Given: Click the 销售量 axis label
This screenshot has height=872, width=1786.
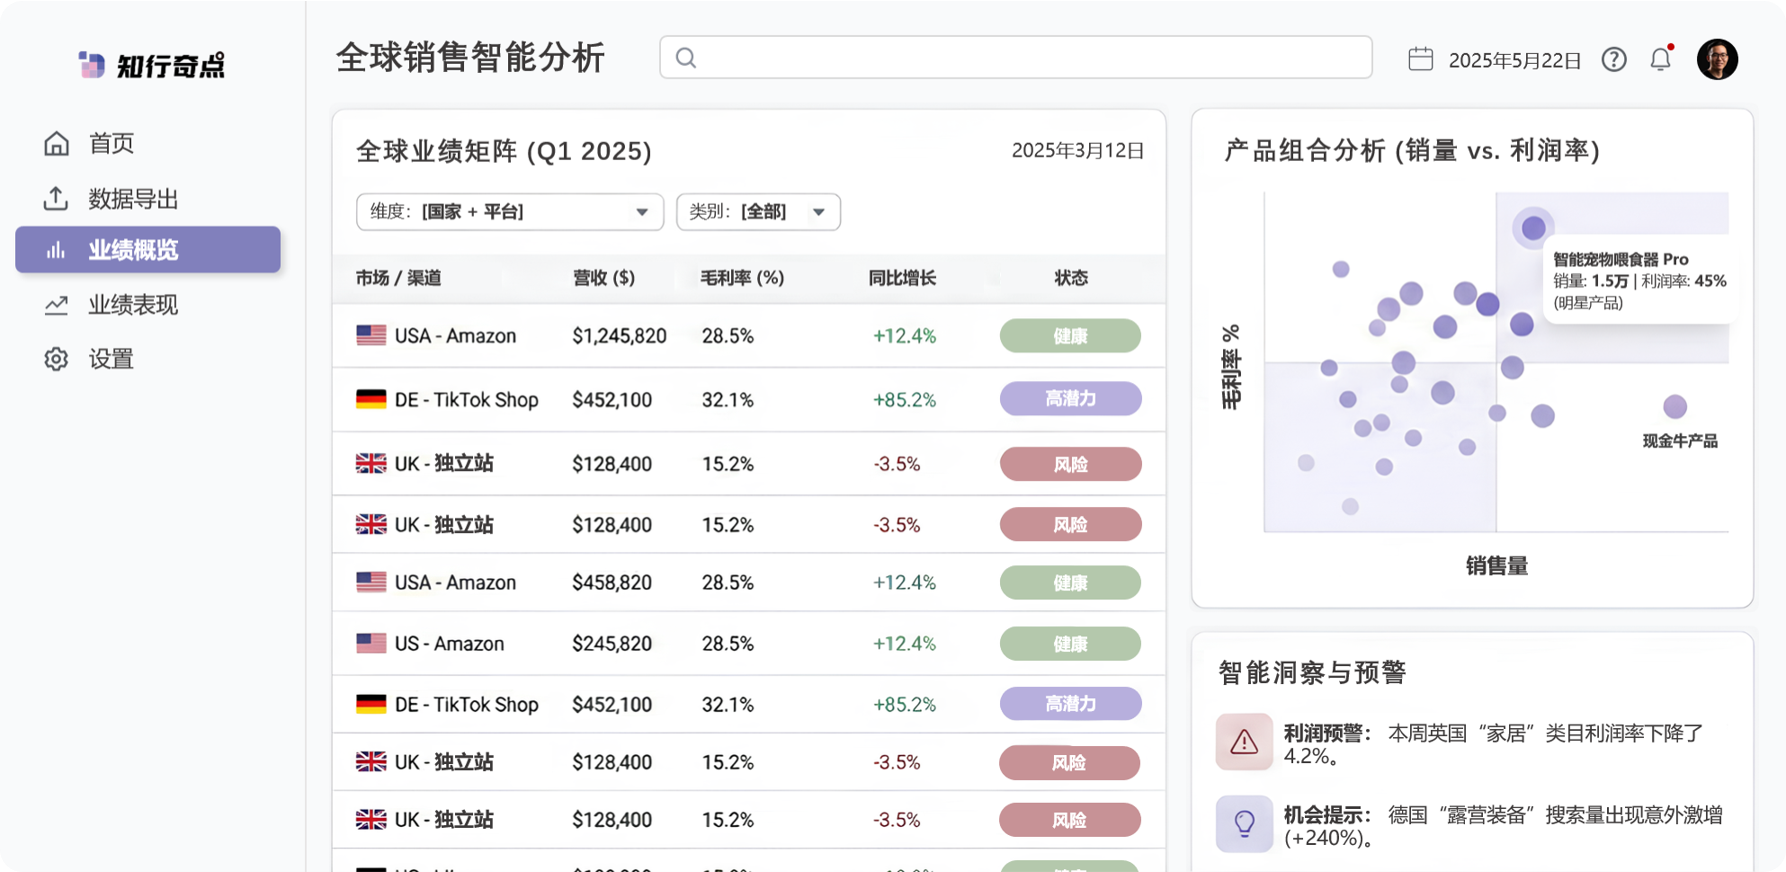Looking at the screenshot, I should (1497, 566).
